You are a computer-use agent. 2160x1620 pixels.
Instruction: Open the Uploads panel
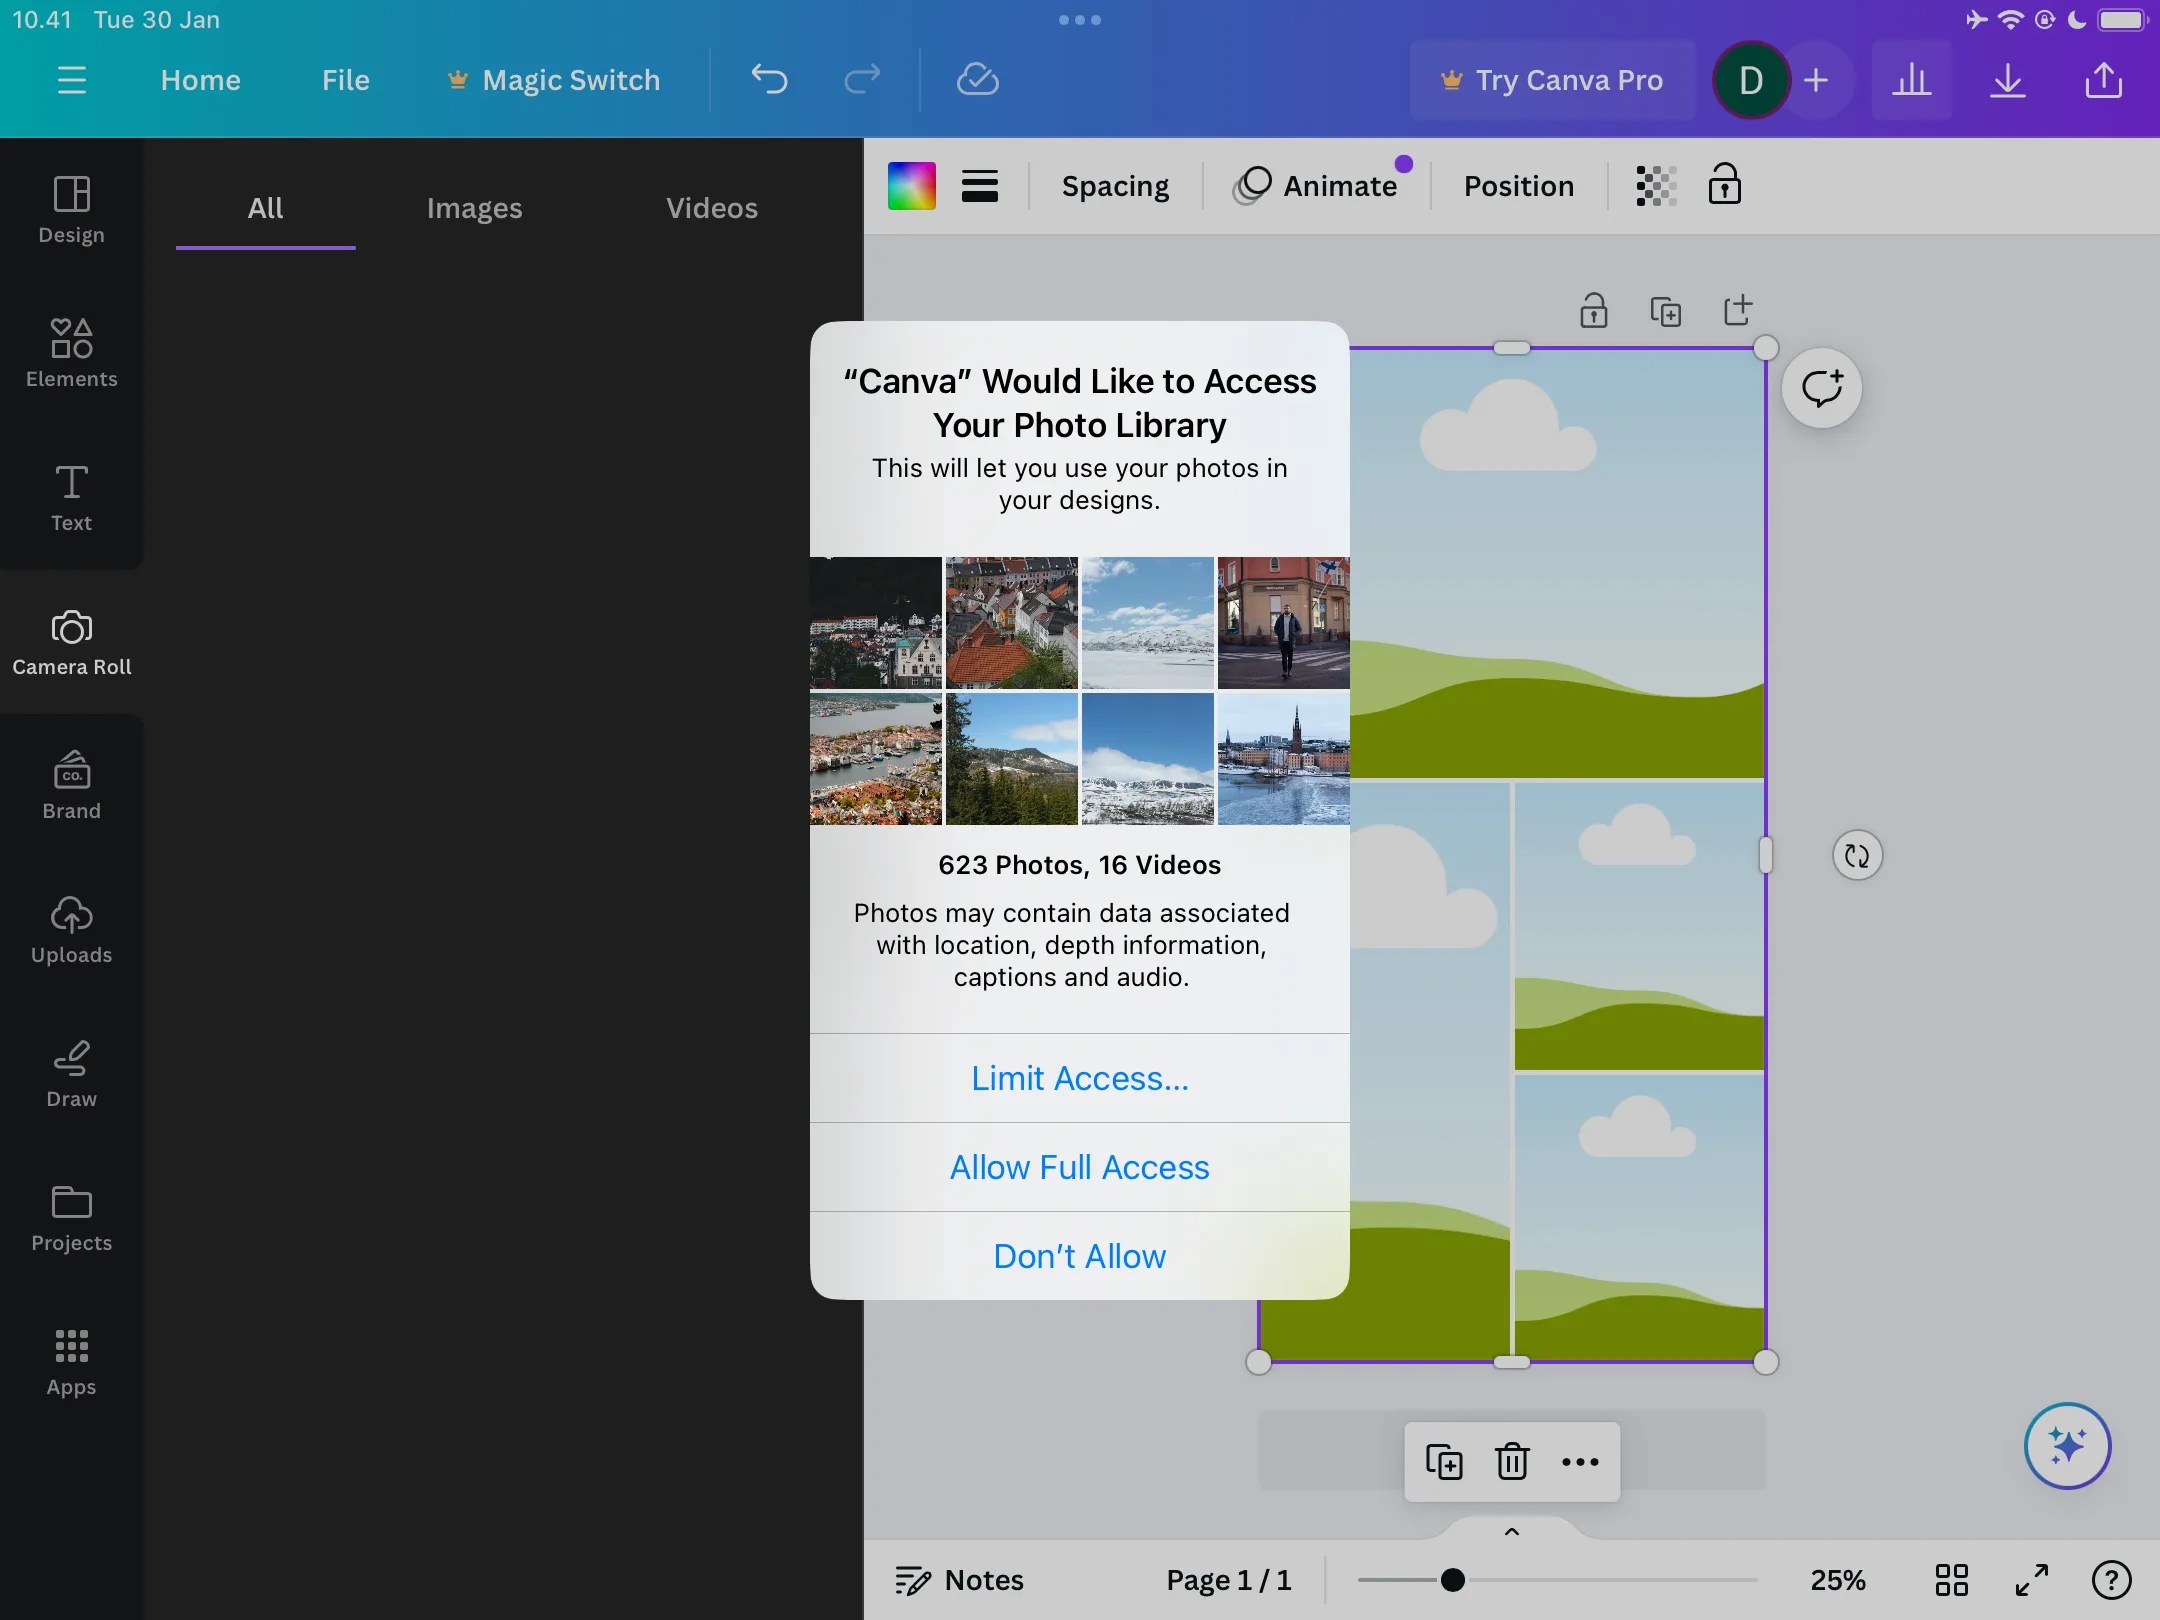(x=70, y=928)
